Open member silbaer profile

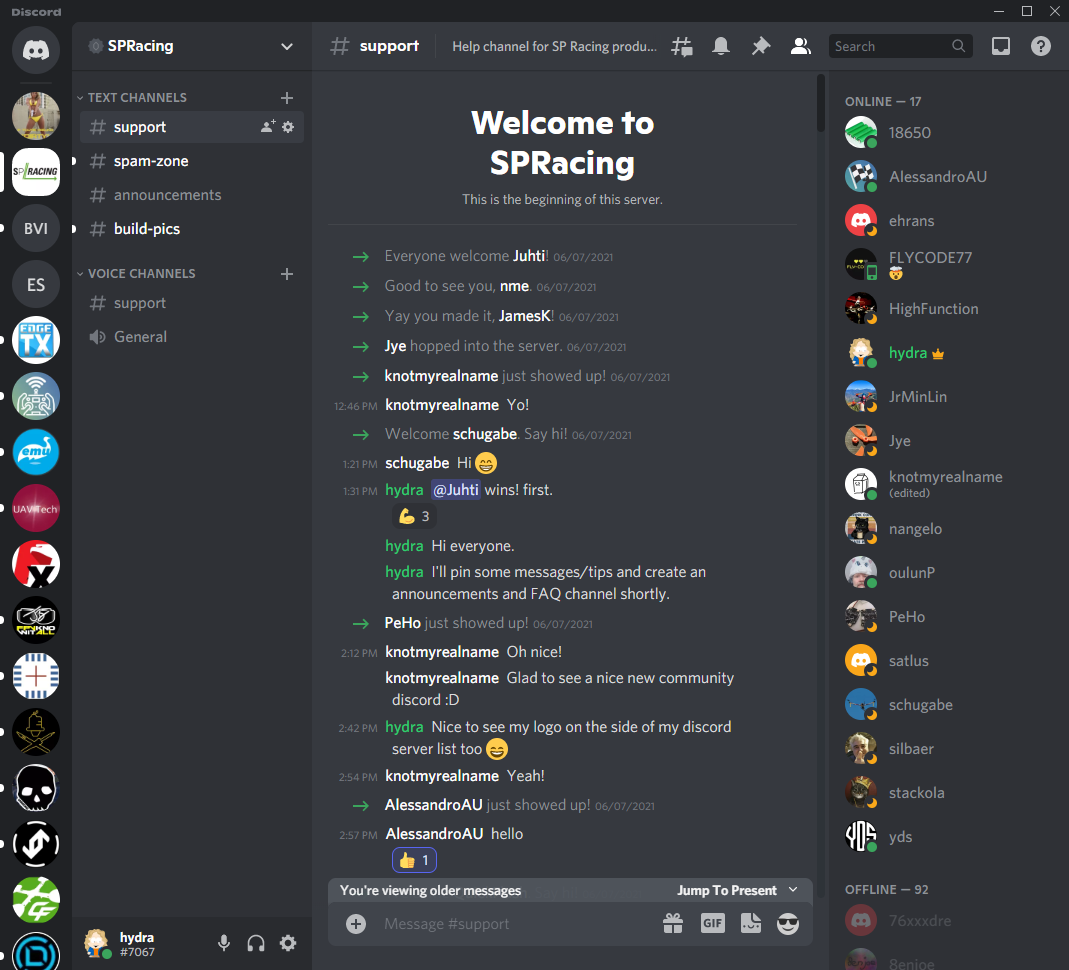[x=946, y=748]
